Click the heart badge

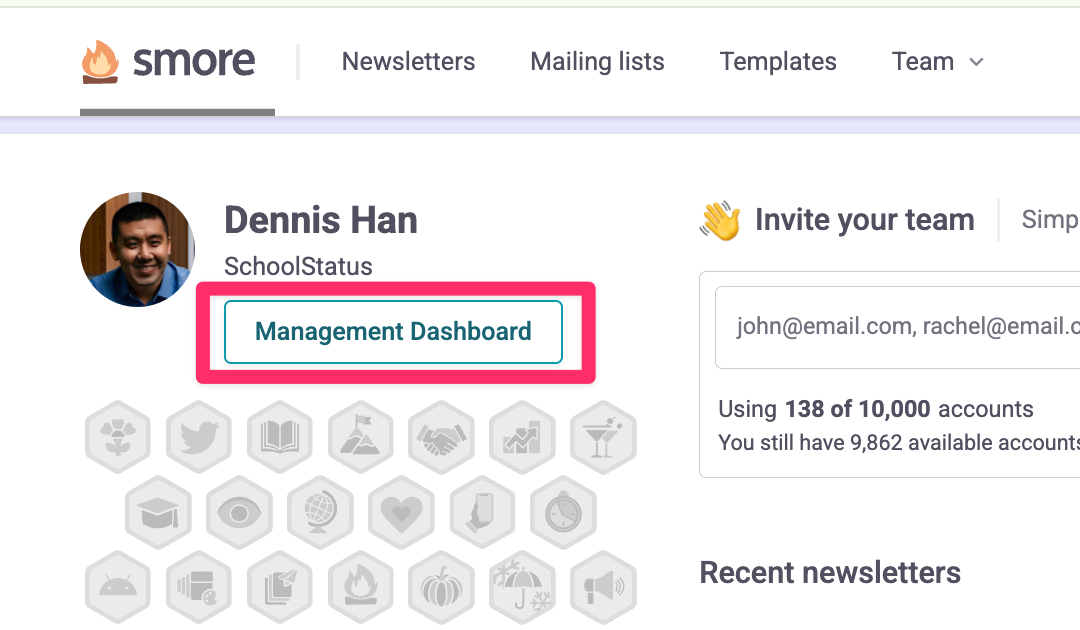pyautogui.click(x=401, y=513)
